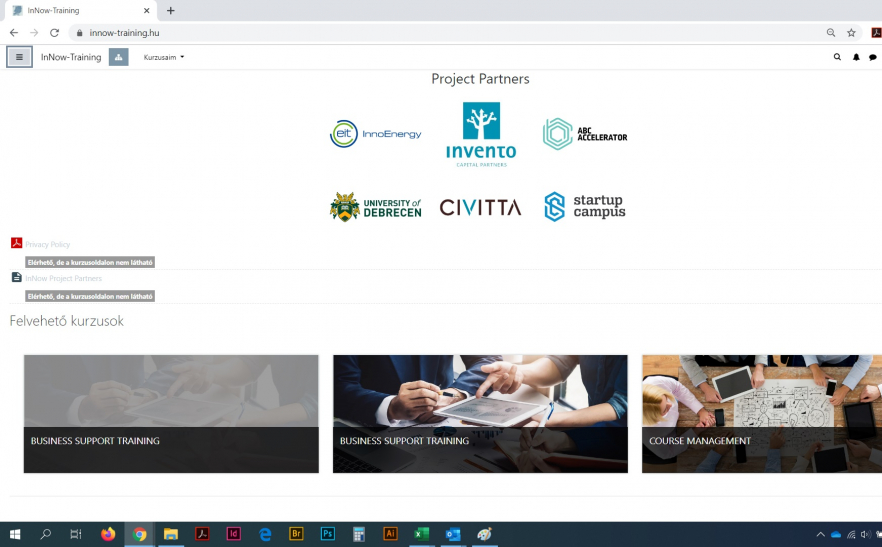Click the Project Partners heading
This screenshot has width=882, height=547.
pos(480,79)
